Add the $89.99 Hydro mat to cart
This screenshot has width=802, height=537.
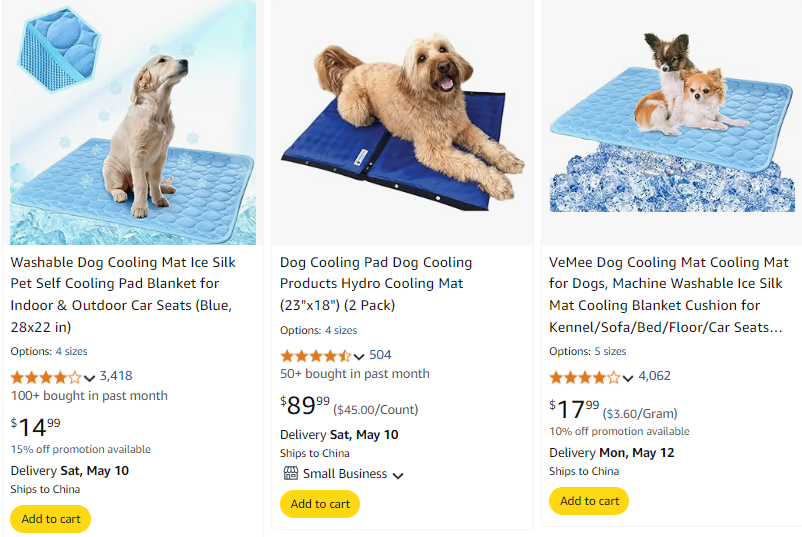coord(320,504)
